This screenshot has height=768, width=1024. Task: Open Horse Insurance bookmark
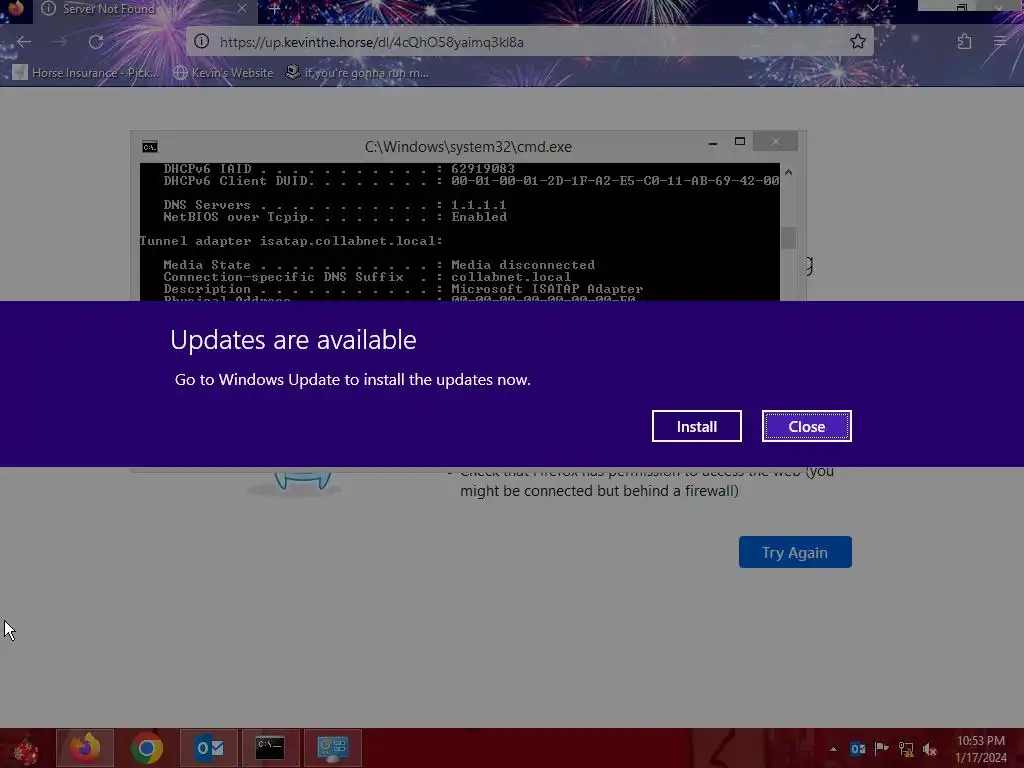click(x=86, y=72)
